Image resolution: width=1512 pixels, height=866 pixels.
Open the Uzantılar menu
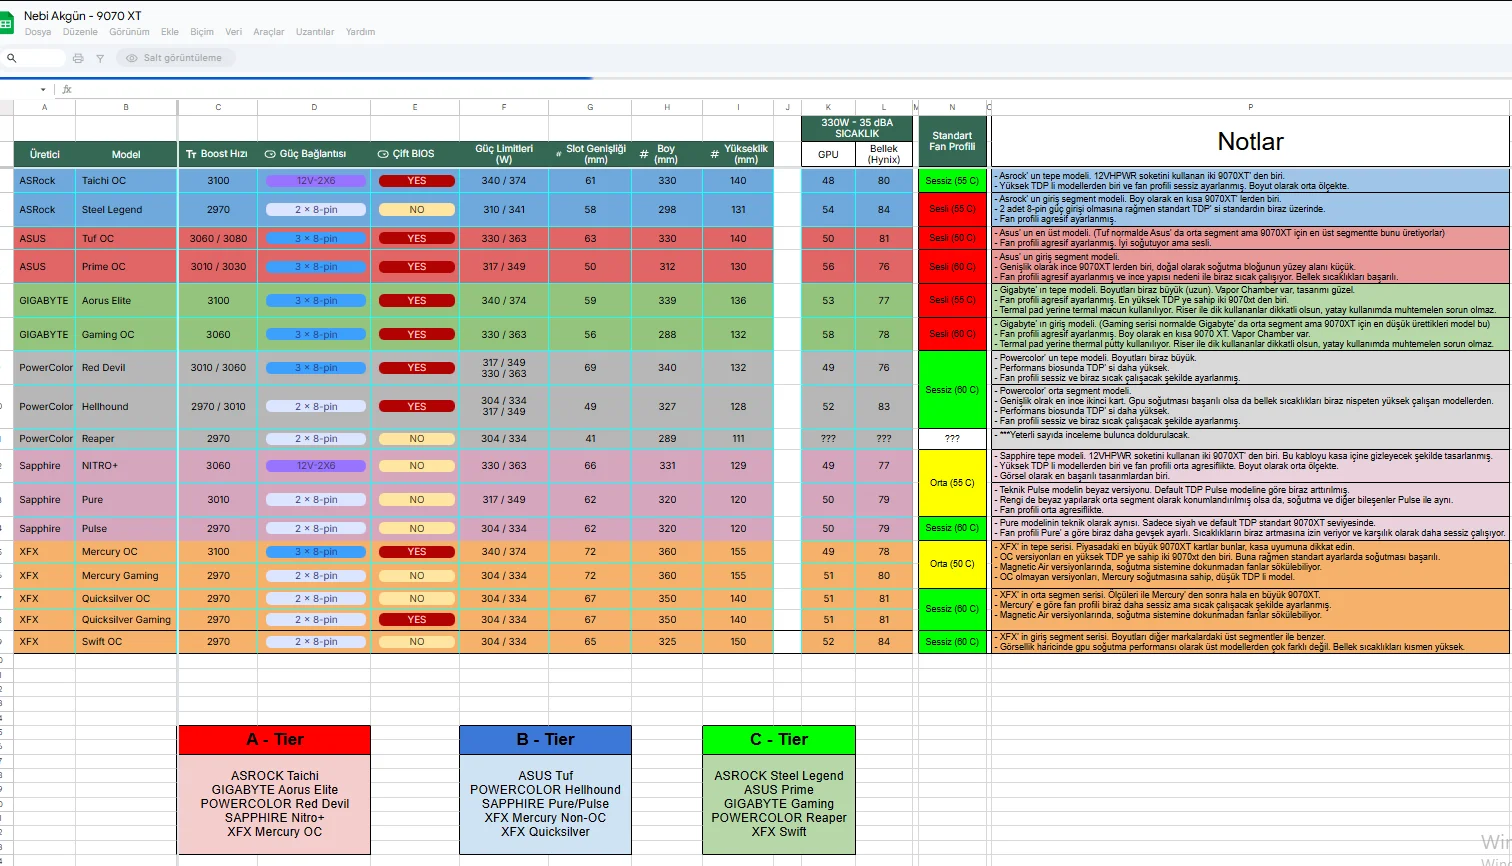[x=315, y=32]
